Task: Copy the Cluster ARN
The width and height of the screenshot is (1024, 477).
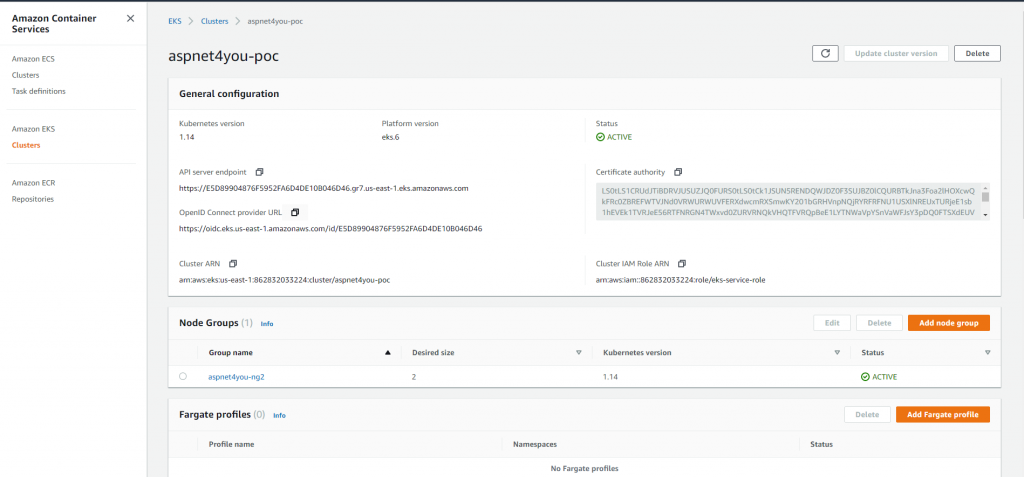Action: (x=232, y=264)
